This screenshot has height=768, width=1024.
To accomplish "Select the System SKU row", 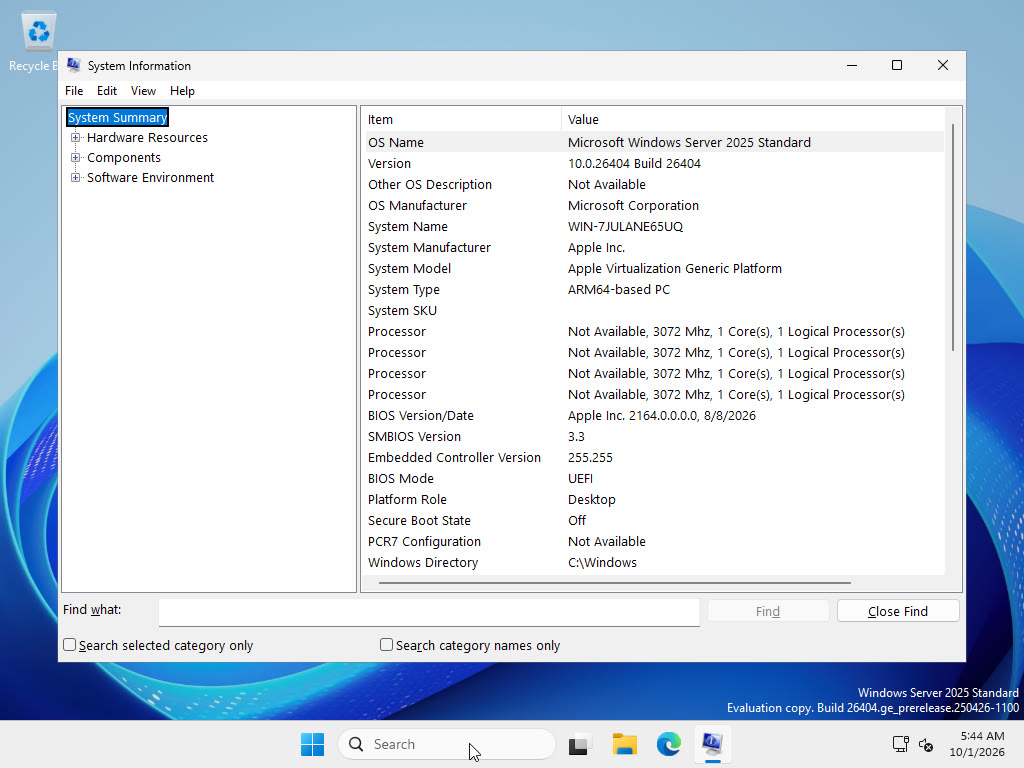I will tap(654, 310).
